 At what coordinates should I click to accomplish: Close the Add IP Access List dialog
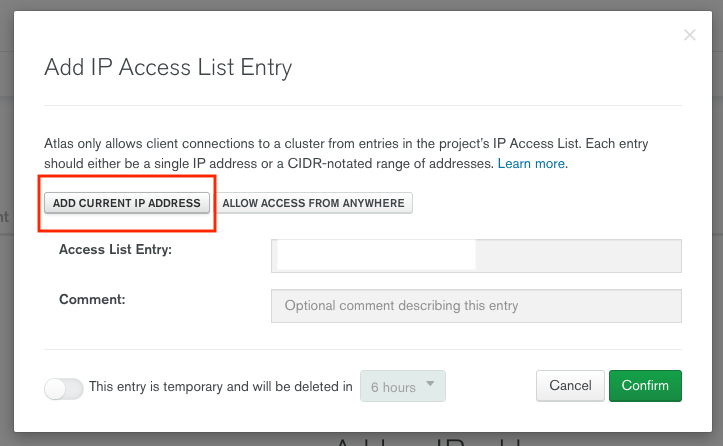[x=689, y=35]
